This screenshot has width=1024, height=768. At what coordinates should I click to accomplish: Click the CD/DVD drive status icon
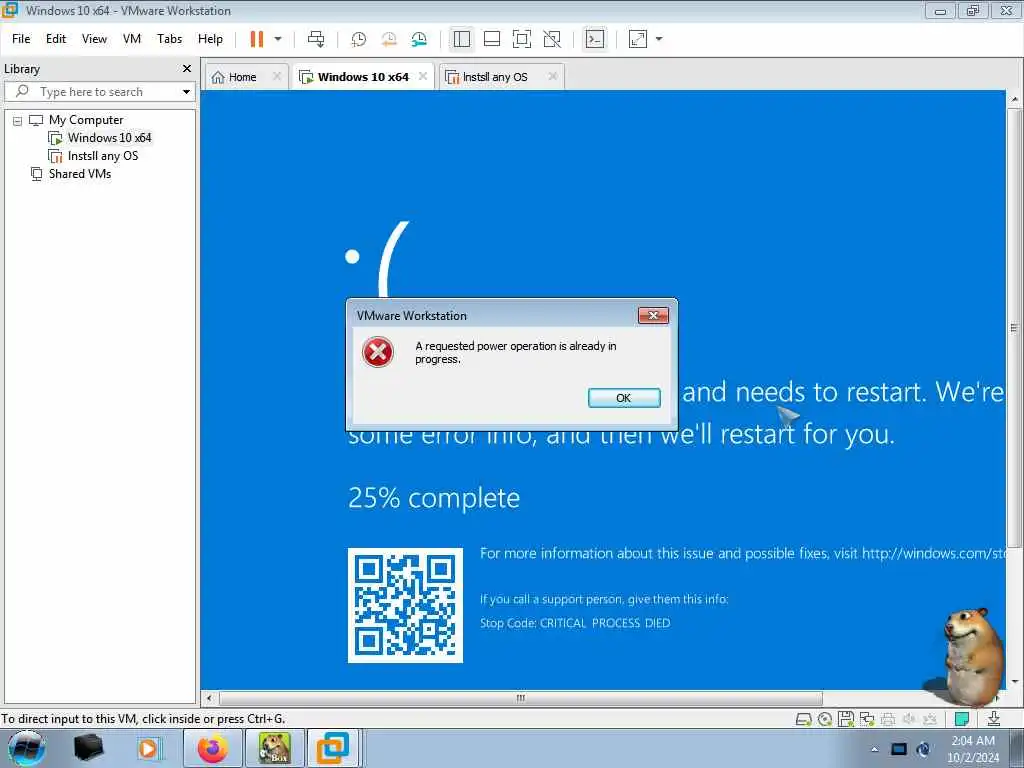tap(825, 720)
